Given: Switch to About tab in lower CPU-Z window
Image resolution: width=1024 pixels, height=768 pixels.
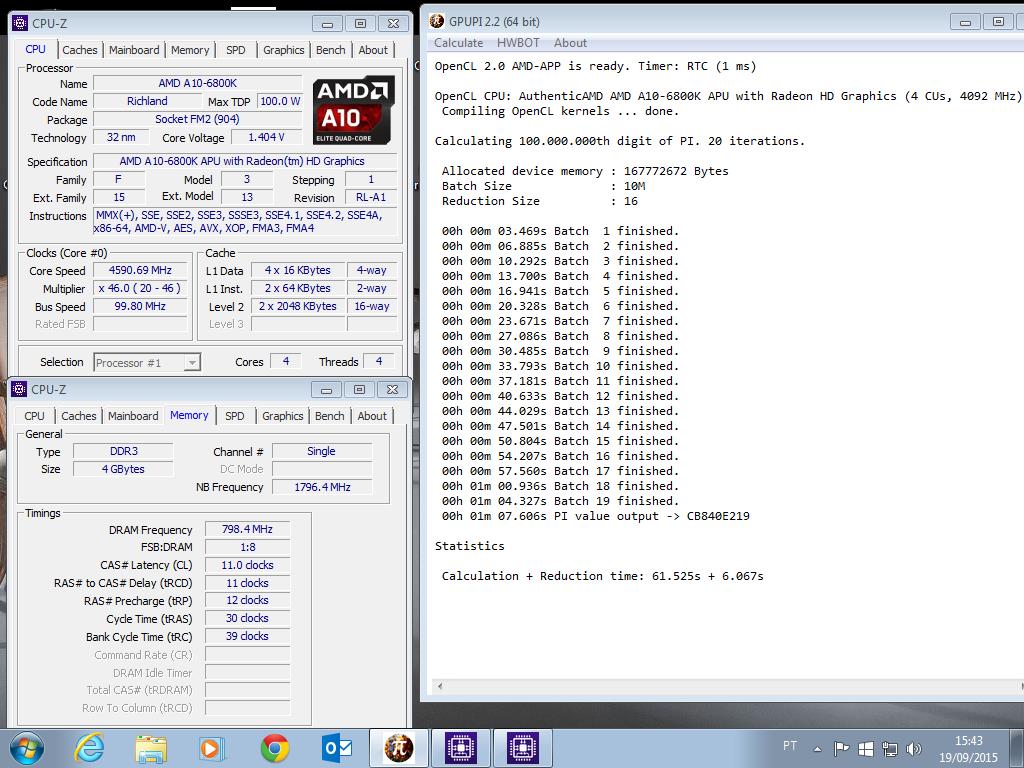Looking at the screenshot, I should (372, 416).
